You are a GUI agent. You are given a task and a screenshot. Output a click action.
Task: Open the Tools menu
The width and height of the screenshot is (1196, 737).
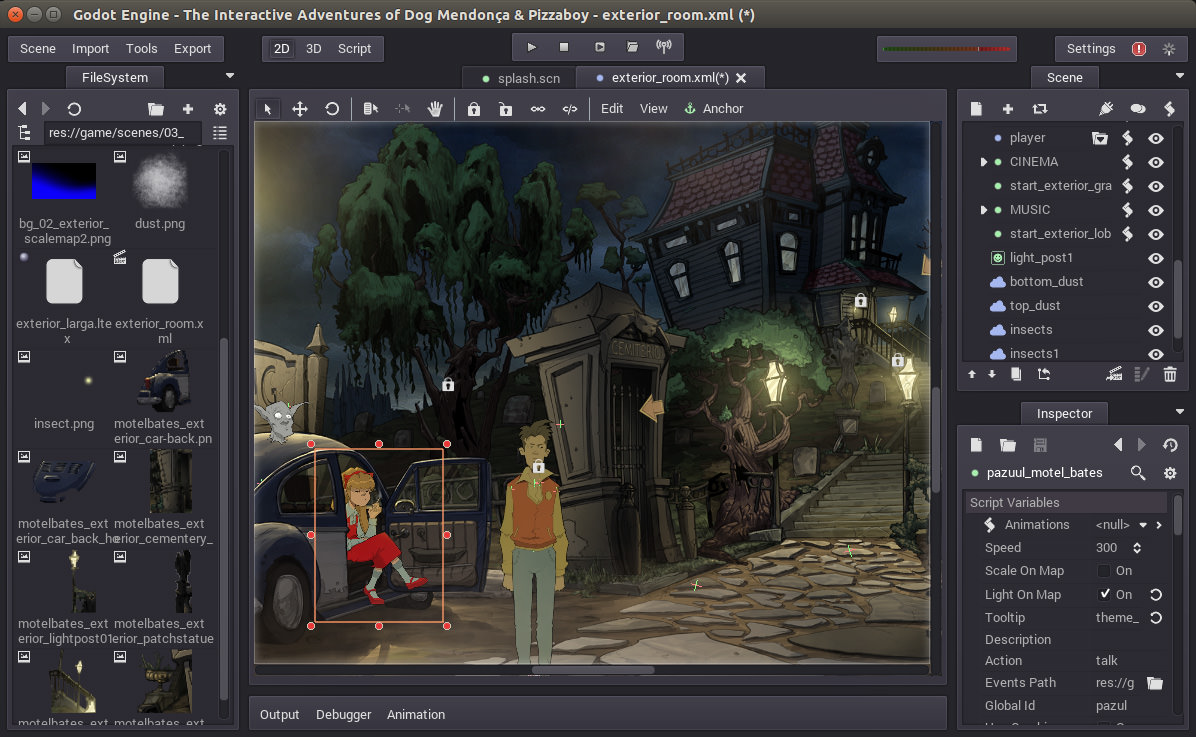[x=141, y=48]
